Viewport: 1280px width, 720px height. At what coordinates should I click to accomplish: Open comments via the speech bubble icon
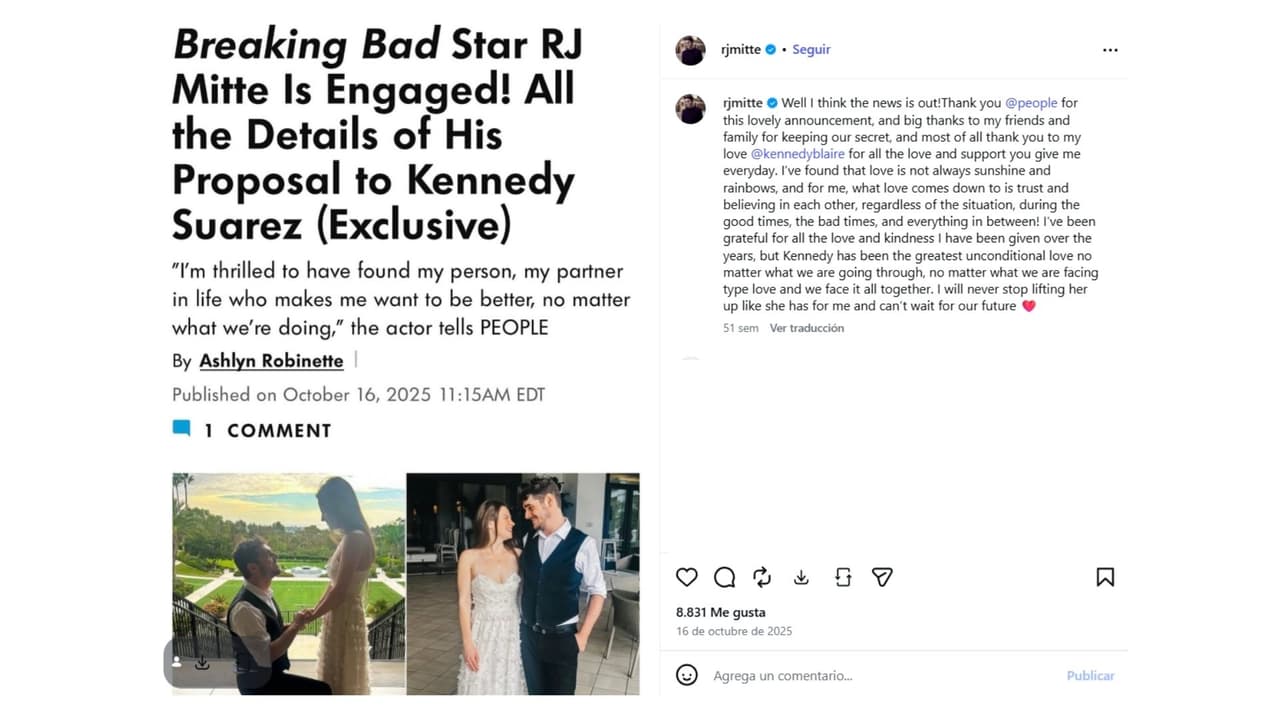pyautogui.click(x=725, y=577)
